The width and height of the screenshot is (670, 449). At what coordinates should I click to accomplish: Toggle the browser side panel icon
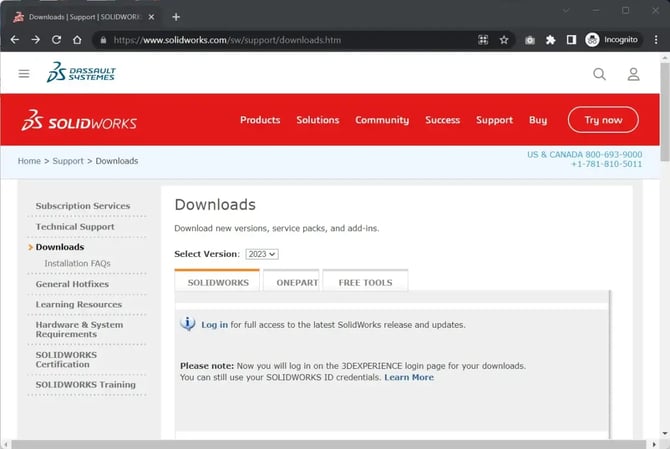[x=571, y=40]
